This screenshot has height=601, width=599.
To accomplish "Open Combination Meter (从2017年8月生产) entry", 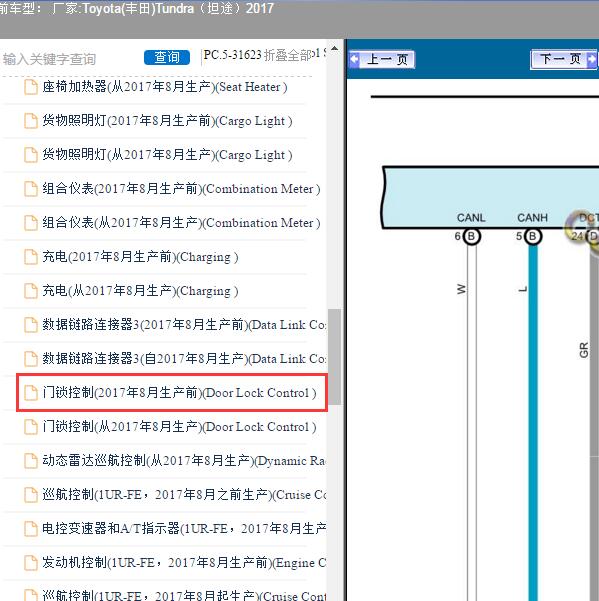I will (181, 223).
